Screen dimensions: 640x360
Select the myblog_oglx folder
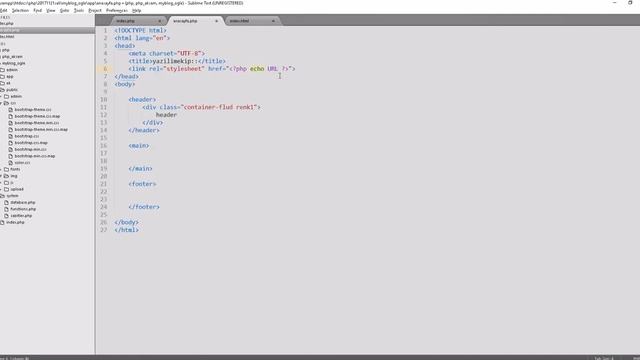pos(13,63)
